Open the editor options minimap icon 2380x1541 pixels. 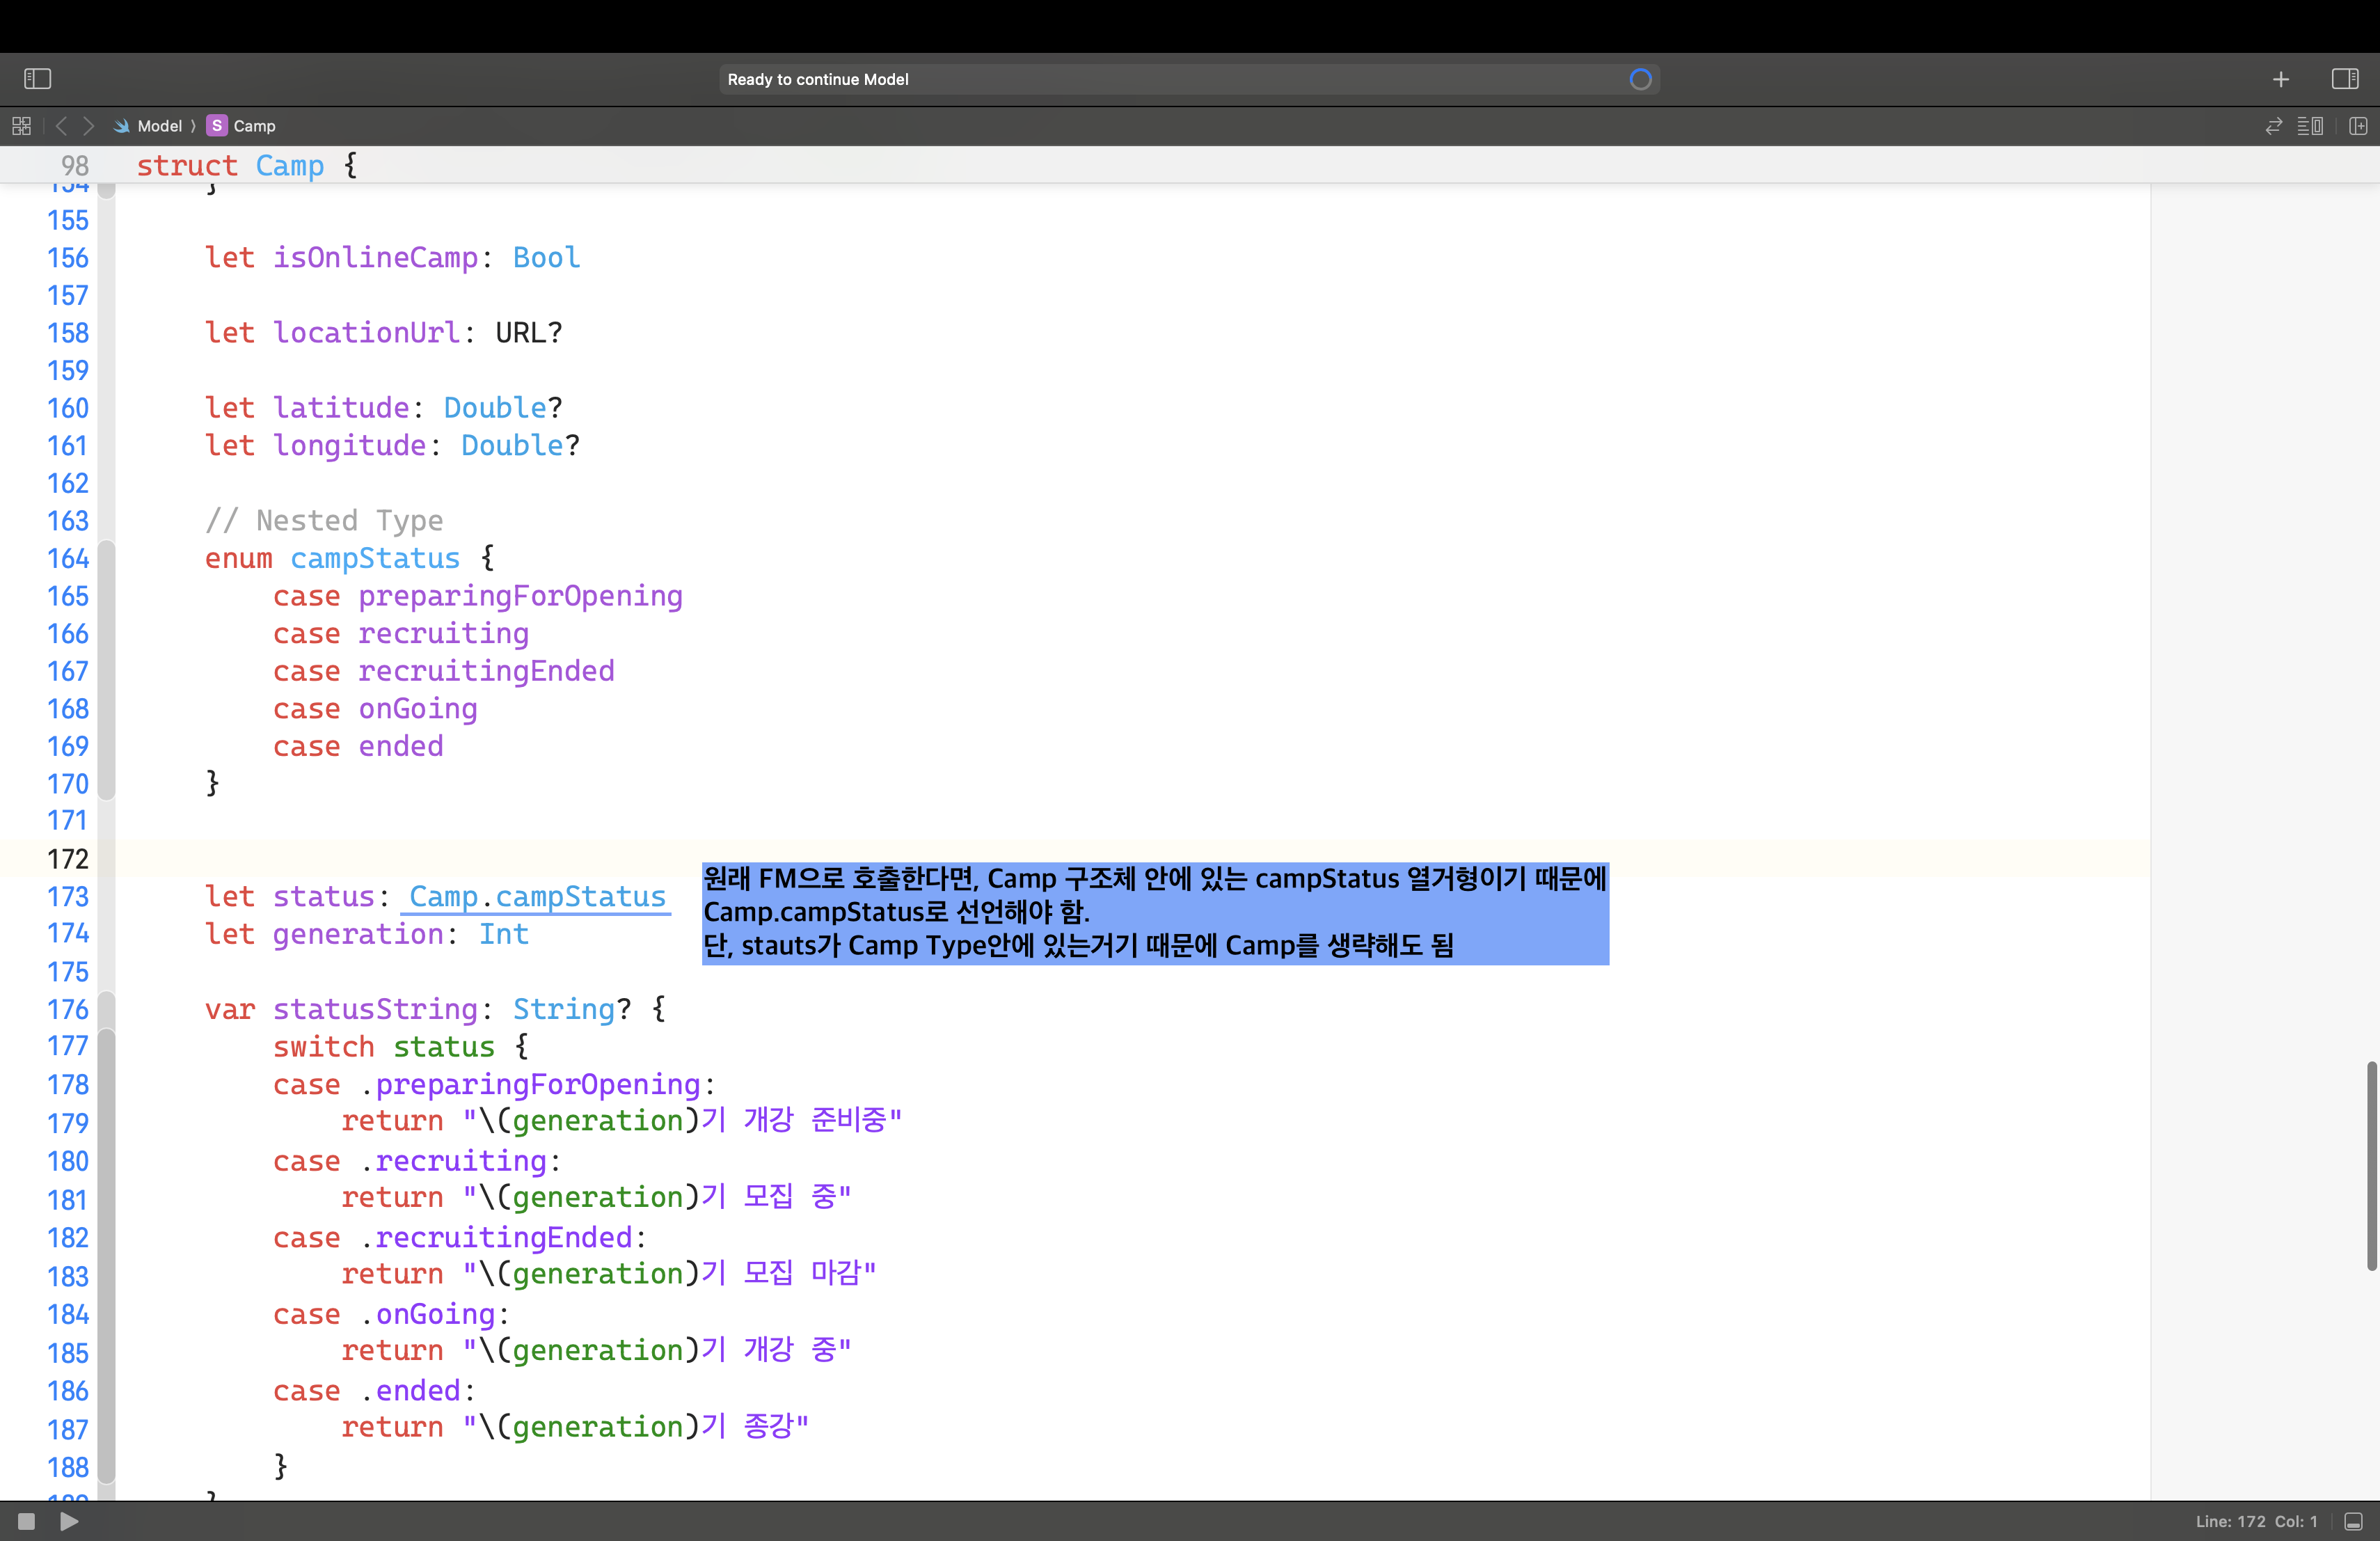tap(2310, 126)
